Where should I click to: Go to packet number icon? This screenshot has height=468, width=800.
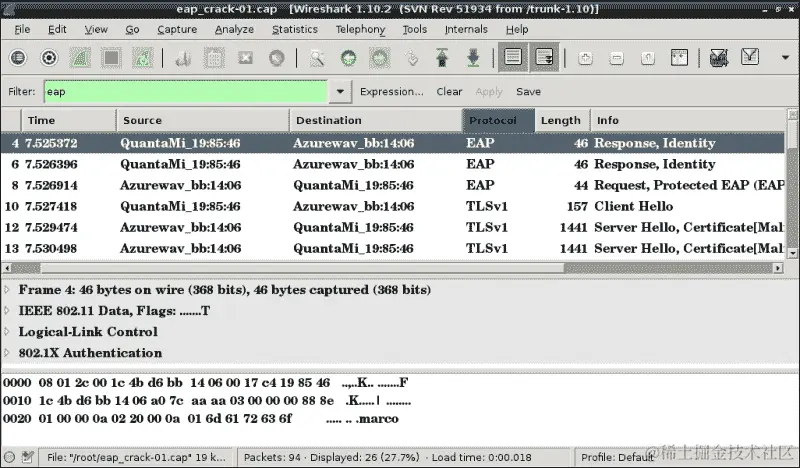click(x=411, y=58)
